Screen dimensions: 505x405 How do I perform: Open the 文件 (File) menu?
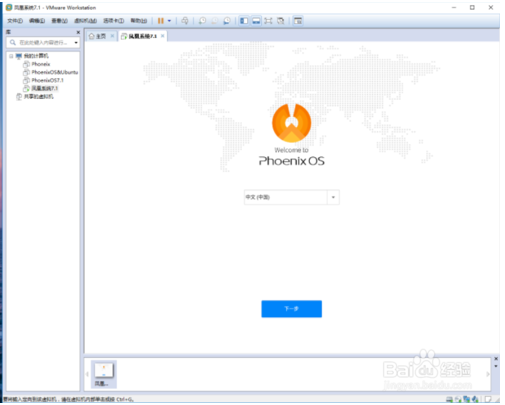tap(15, 21)
